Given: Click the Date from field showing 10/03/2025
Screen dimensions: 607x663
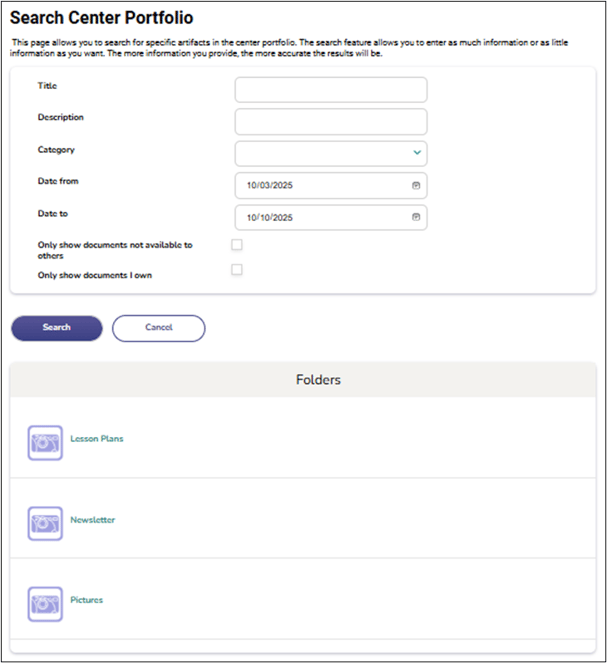Looking at the screenshot, I should click(x=320, y=186).
